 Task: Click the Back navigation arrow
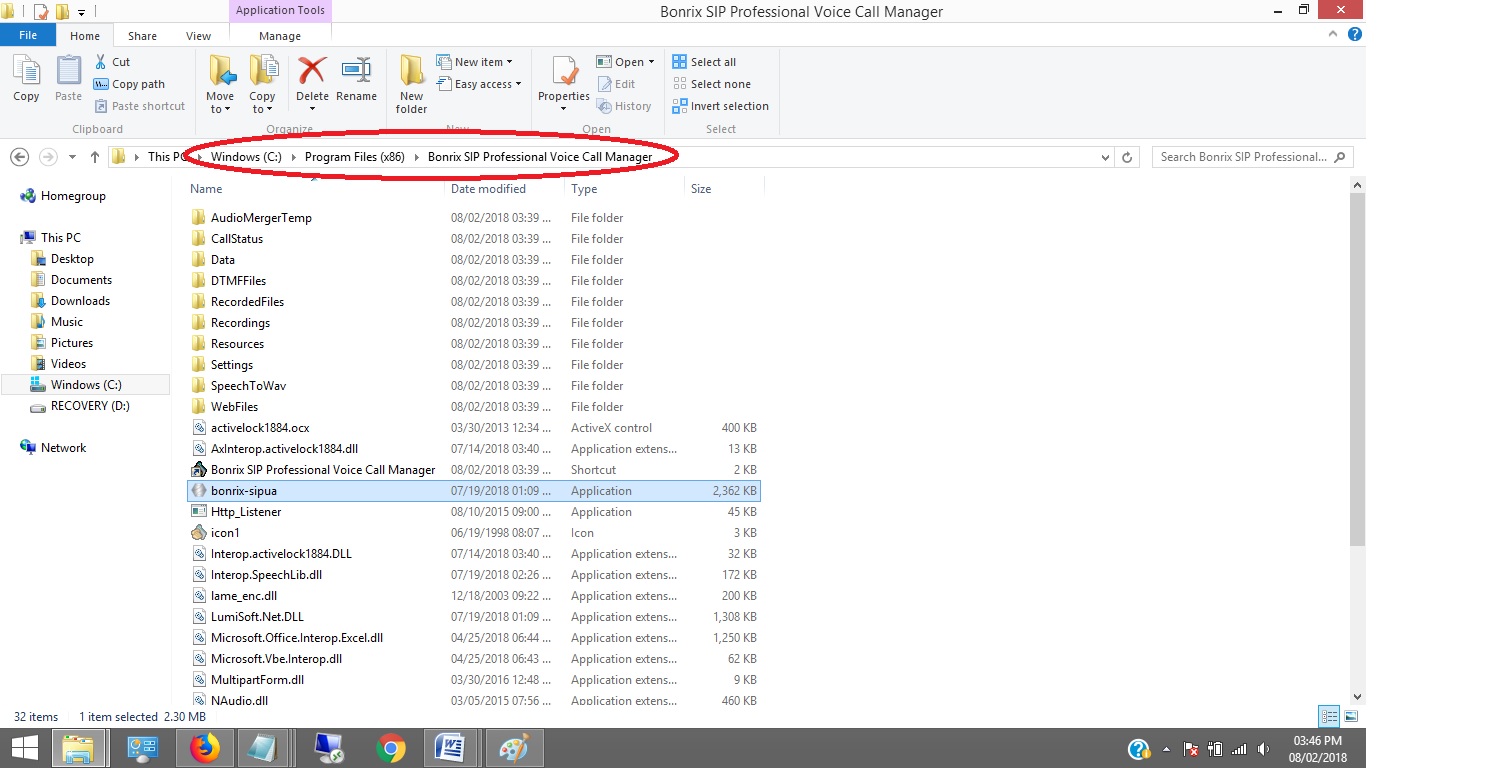pyautogui.click(x=18, y=157)
